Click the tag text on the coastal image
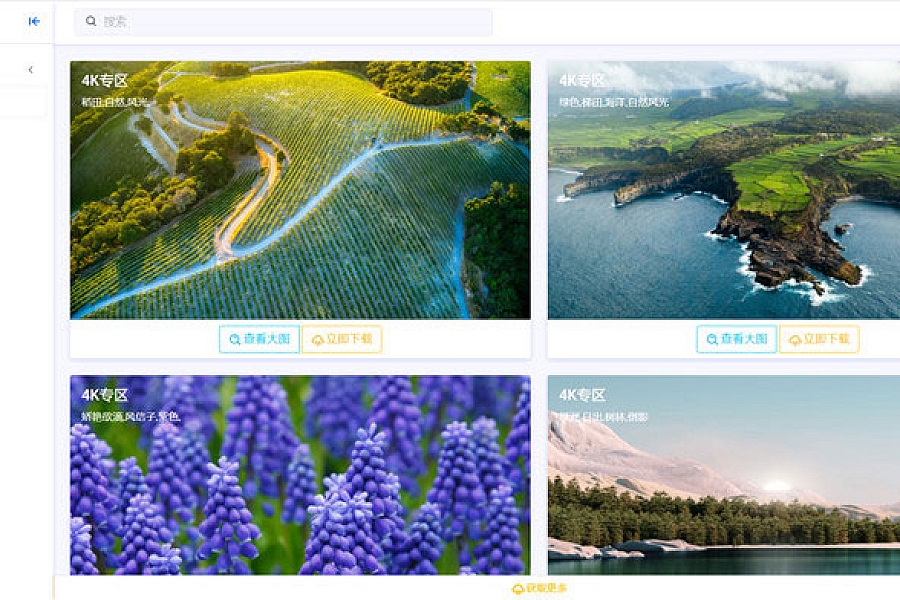 point(614,103)
